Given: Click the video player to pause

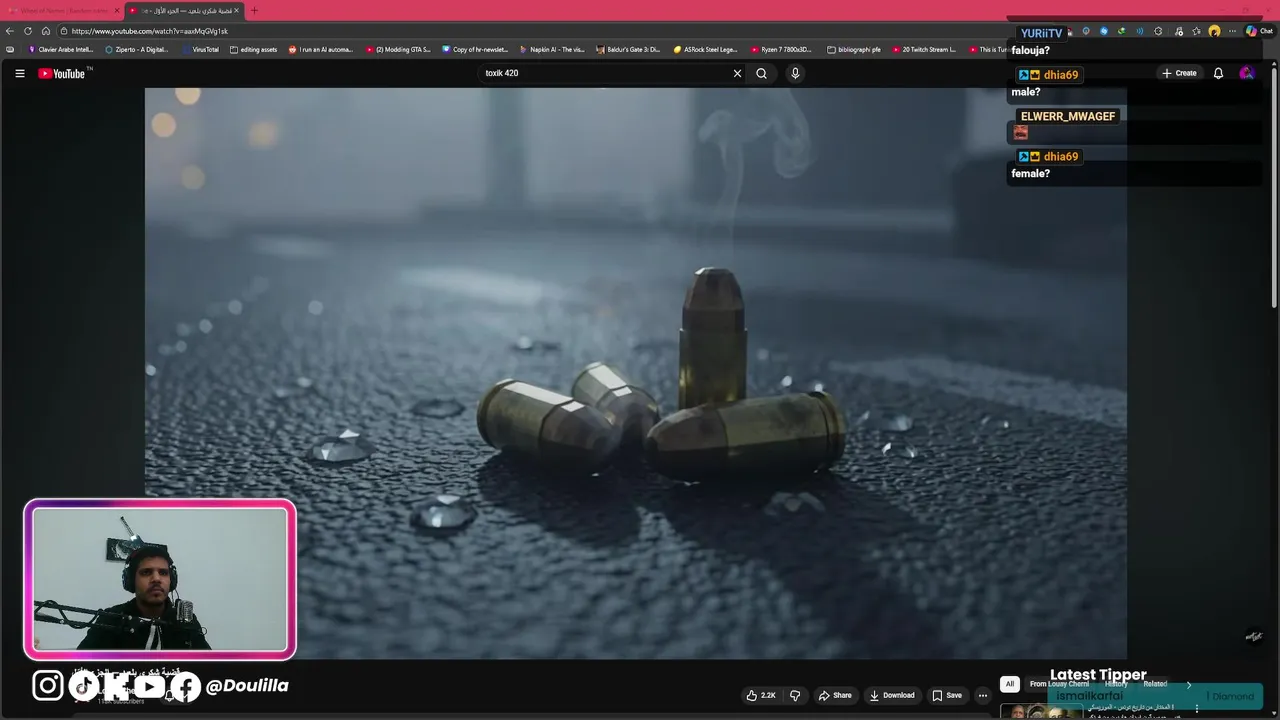Looking at the screenshot, I should 636,373.
